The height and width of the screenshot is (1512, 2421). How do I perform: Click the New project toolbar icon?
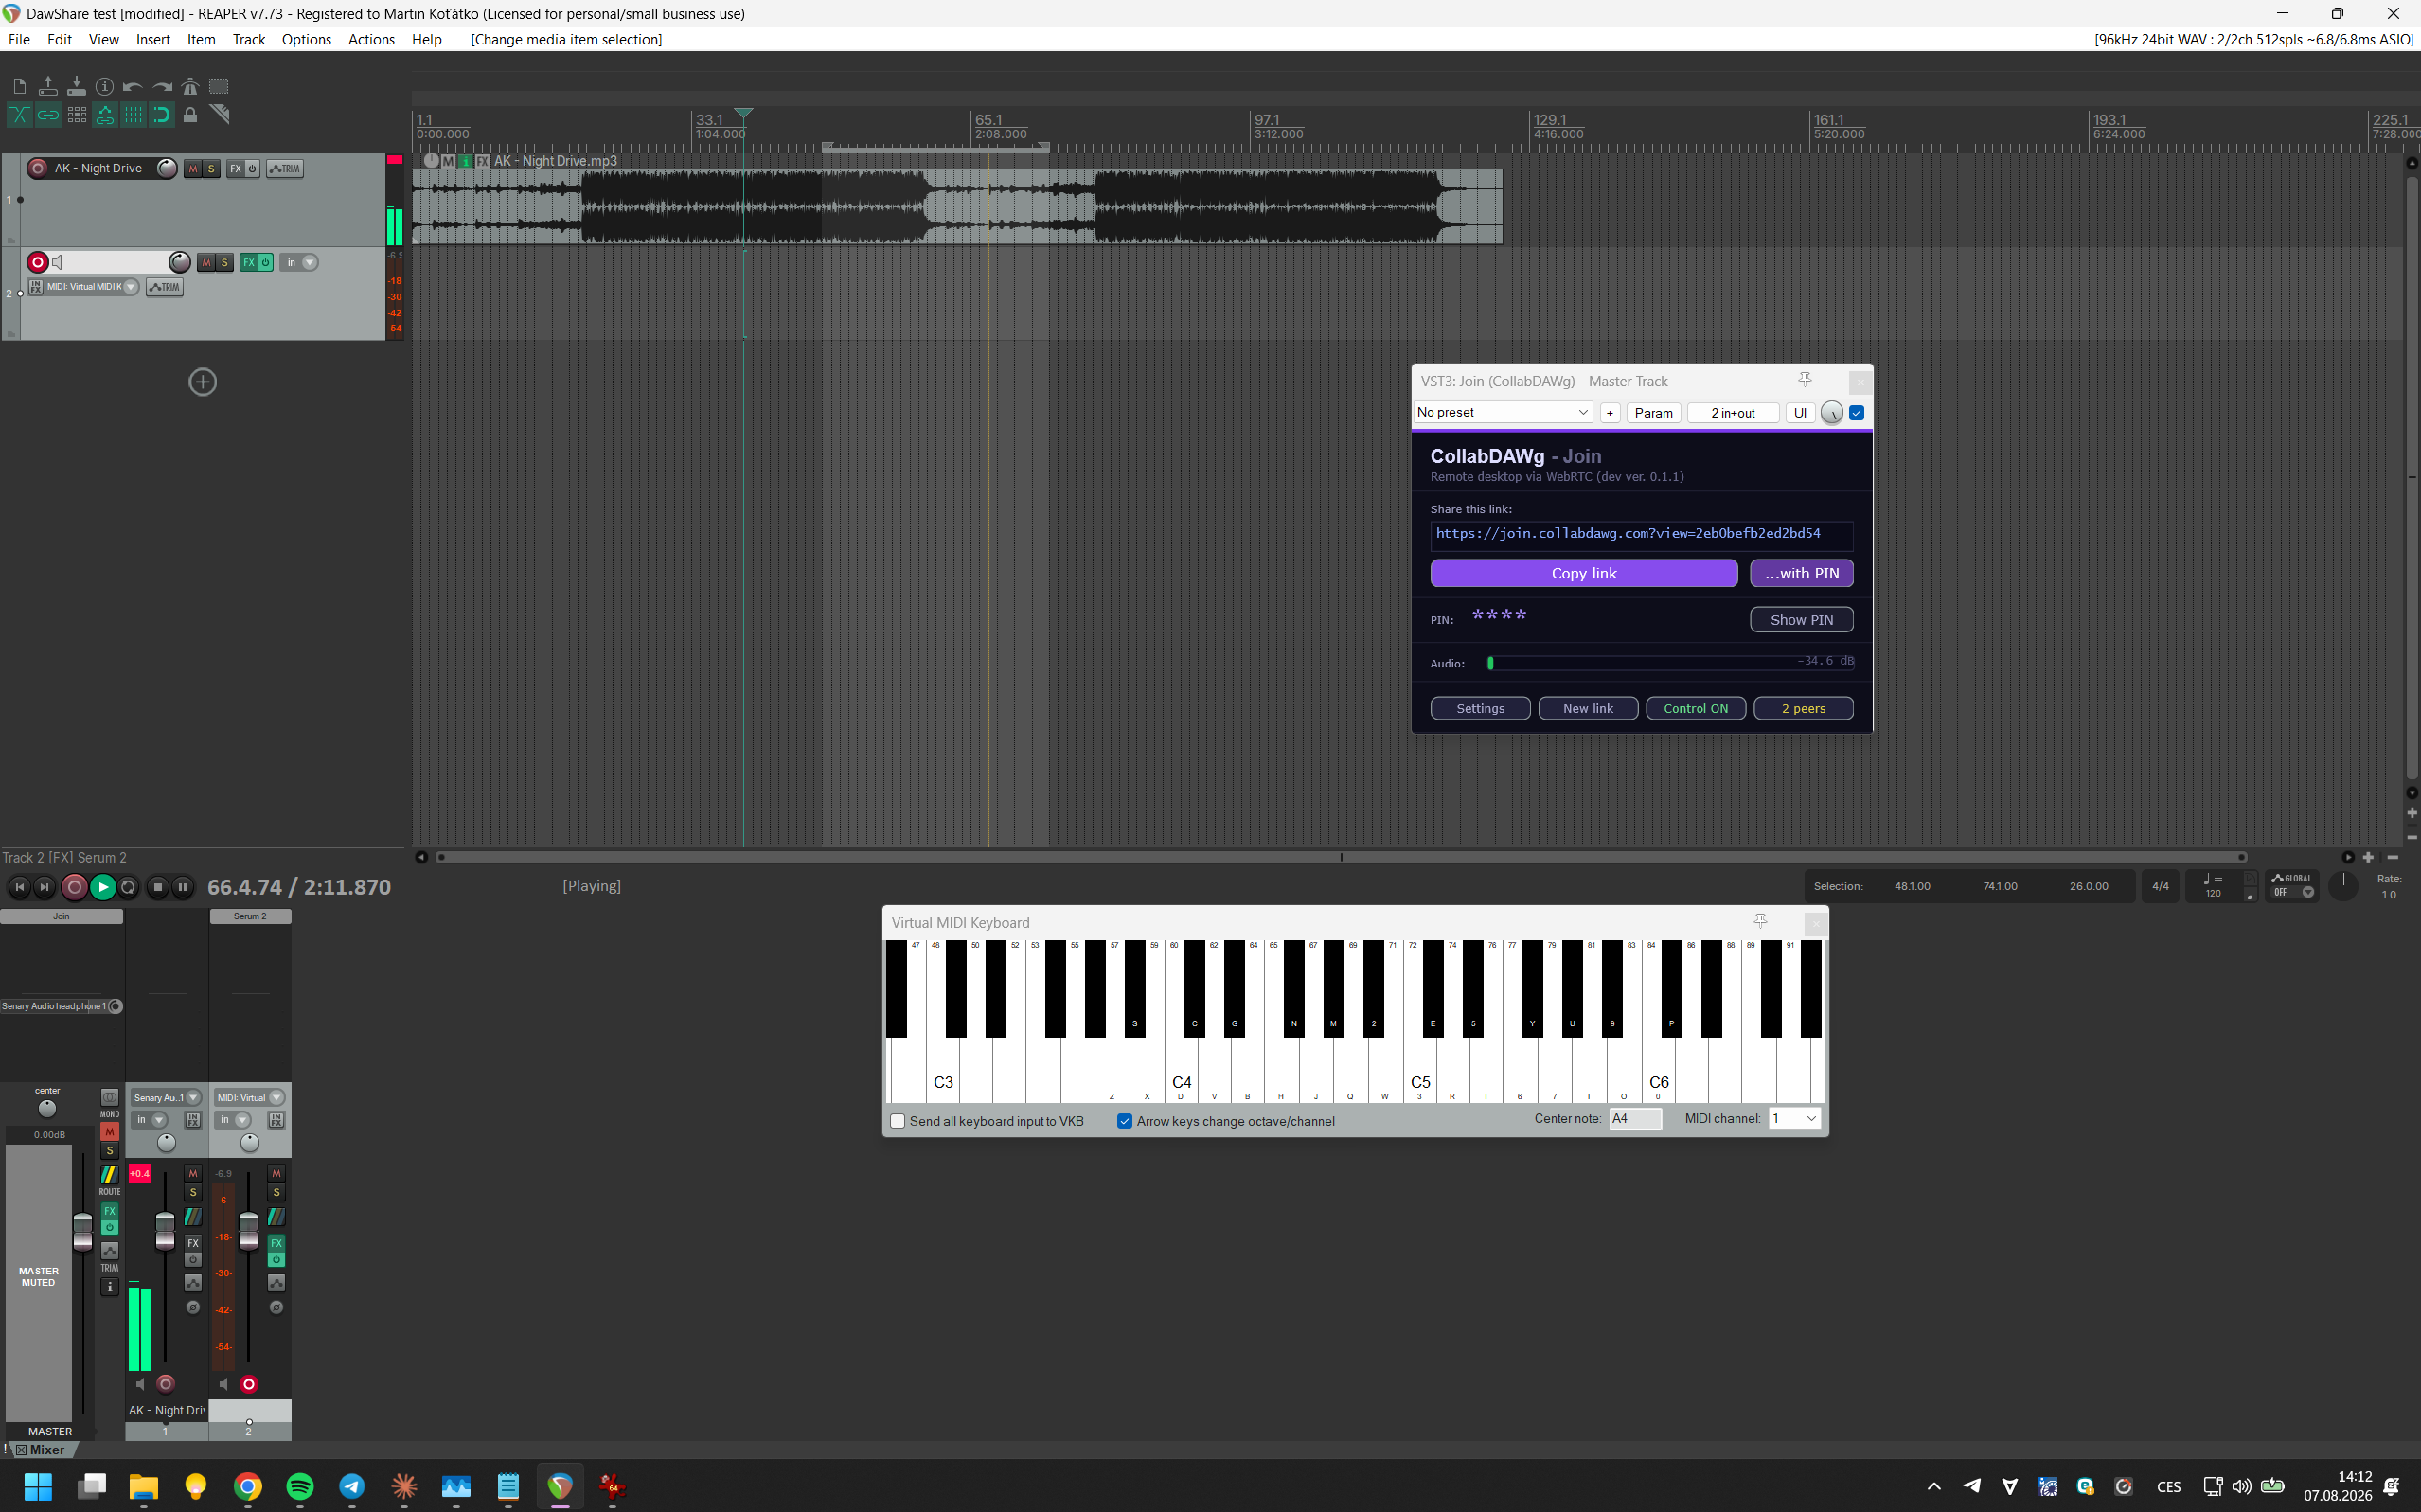pyautogui.click(x=19, y=86)
